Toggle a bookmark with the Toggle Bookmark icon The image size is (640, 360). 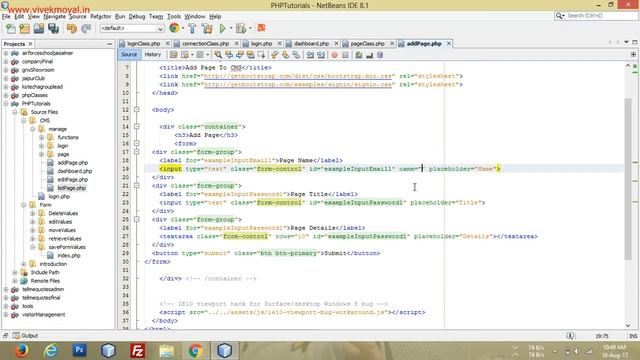[296, 55]
